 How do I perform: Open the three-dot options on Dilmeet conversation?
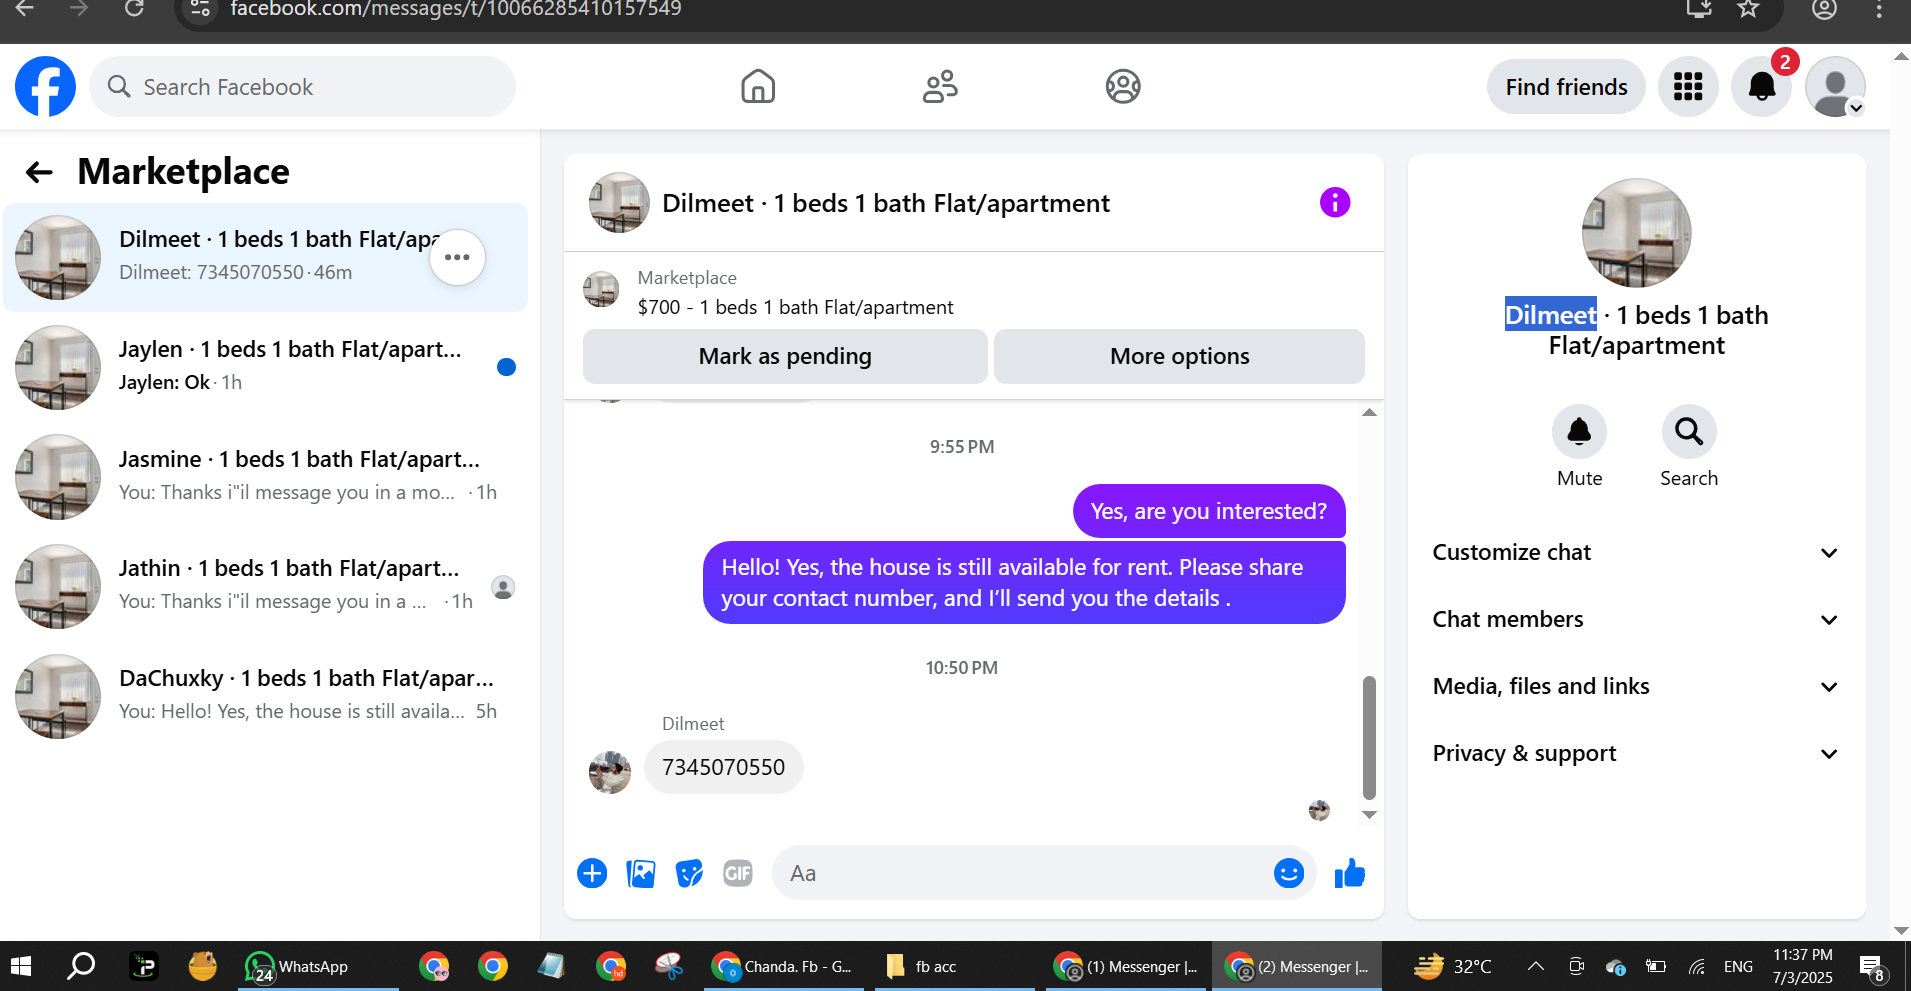(457, 257)
